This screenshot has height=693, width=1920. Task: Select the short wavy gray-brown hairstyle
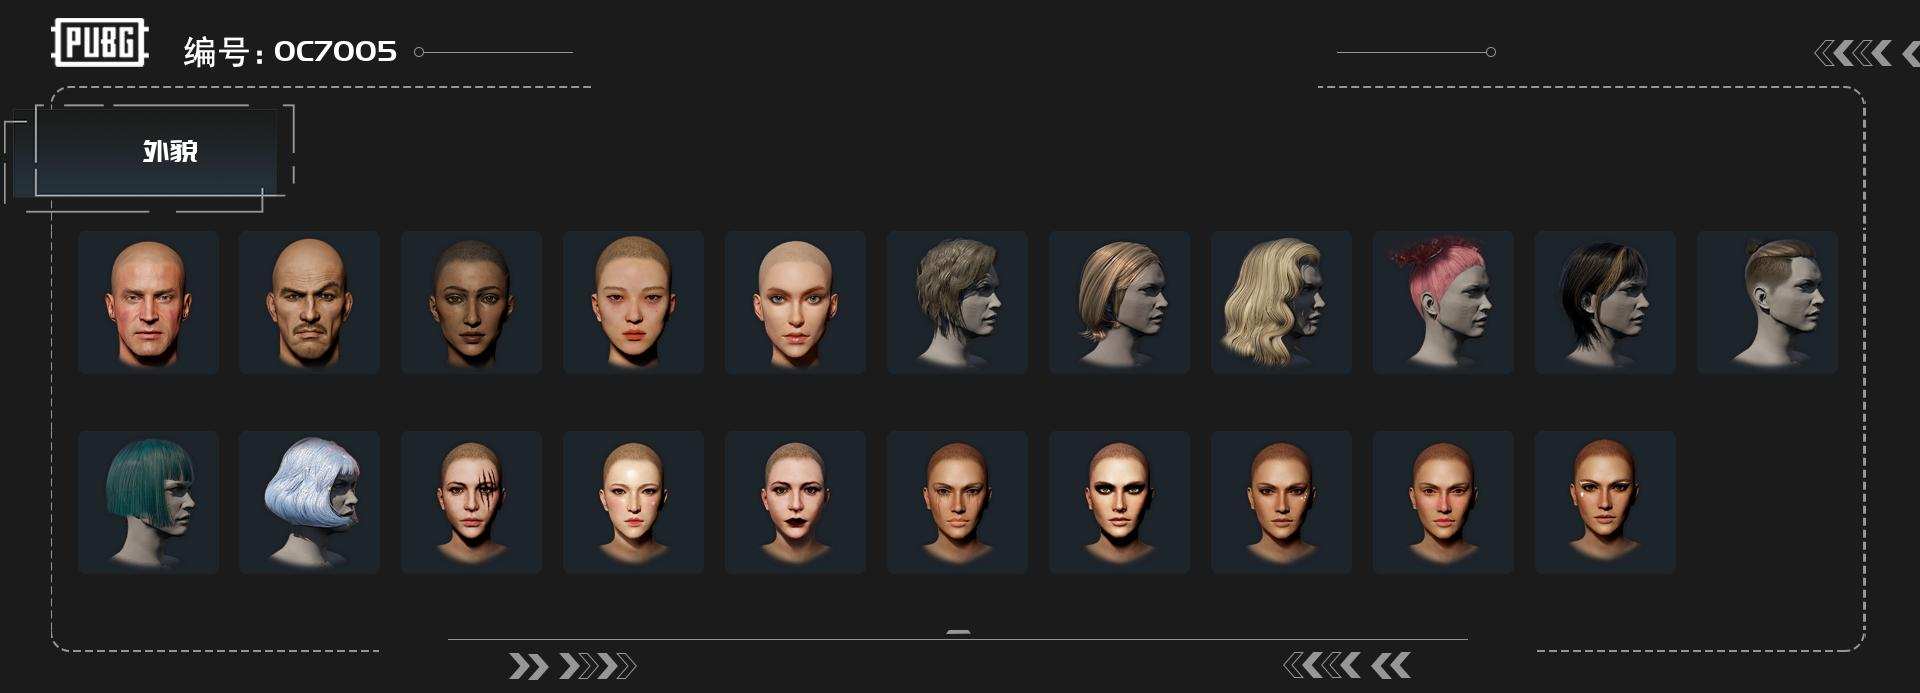tap(957, 302)
